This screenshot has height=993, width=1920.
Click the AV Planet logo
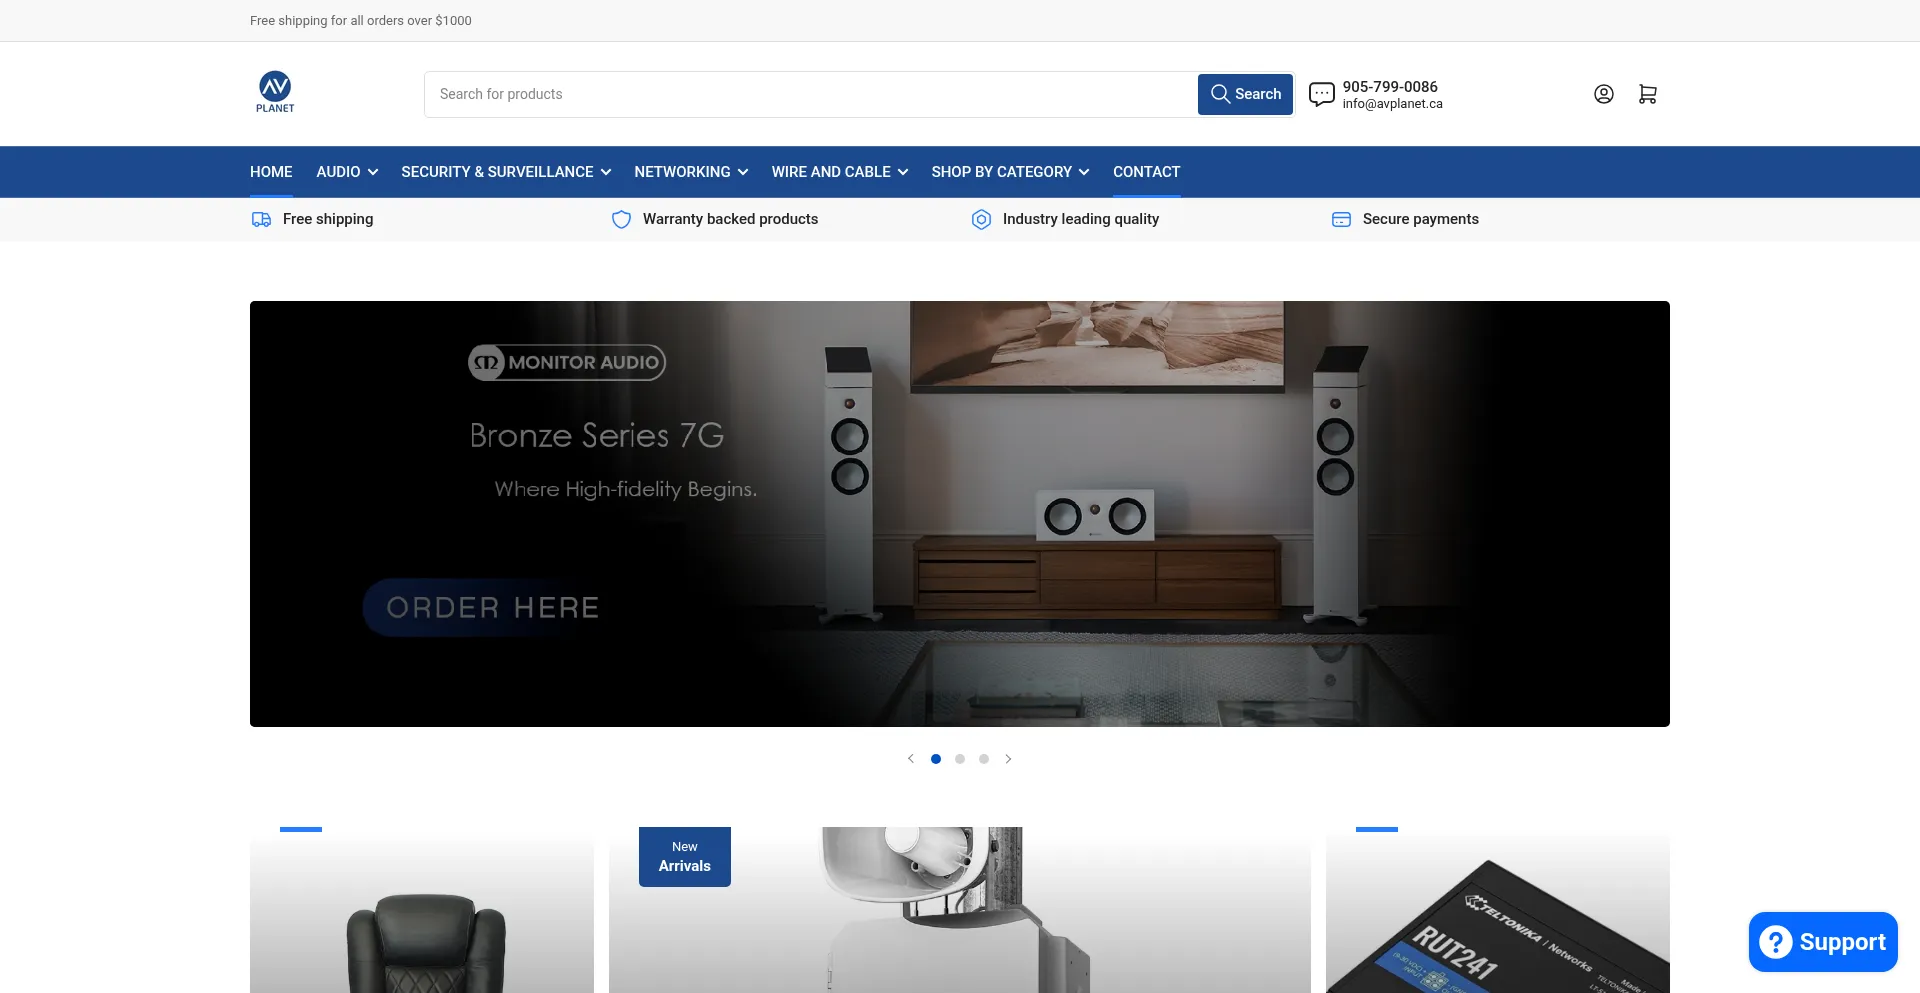click(x=275, y=92)
